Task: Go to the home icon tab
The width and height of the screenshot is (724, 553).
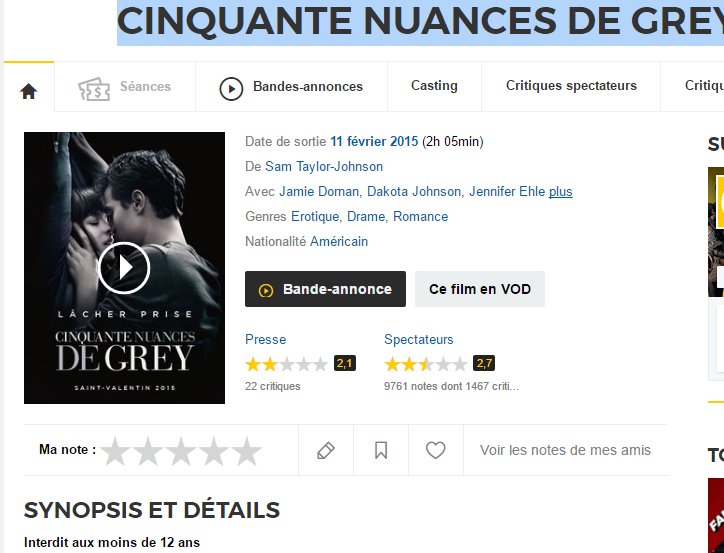Action: point(29,91)
